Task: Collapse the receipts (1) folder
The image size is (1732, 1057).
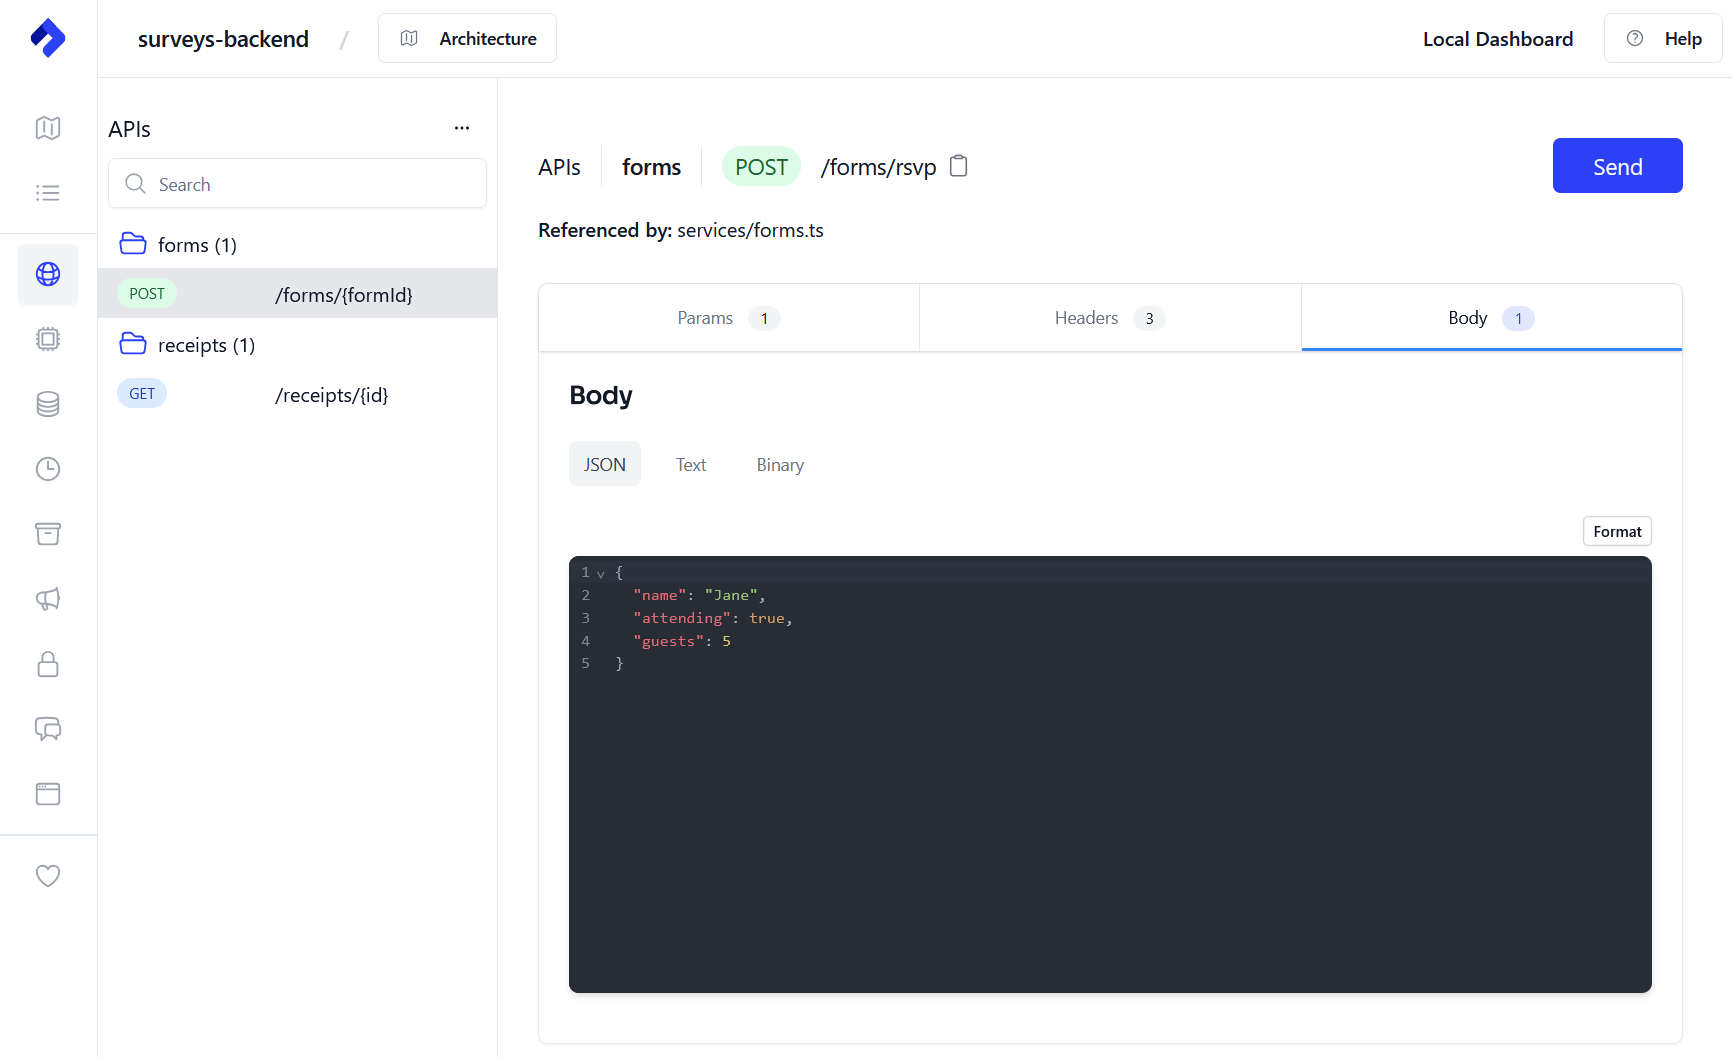Action: tap(188, 345)
